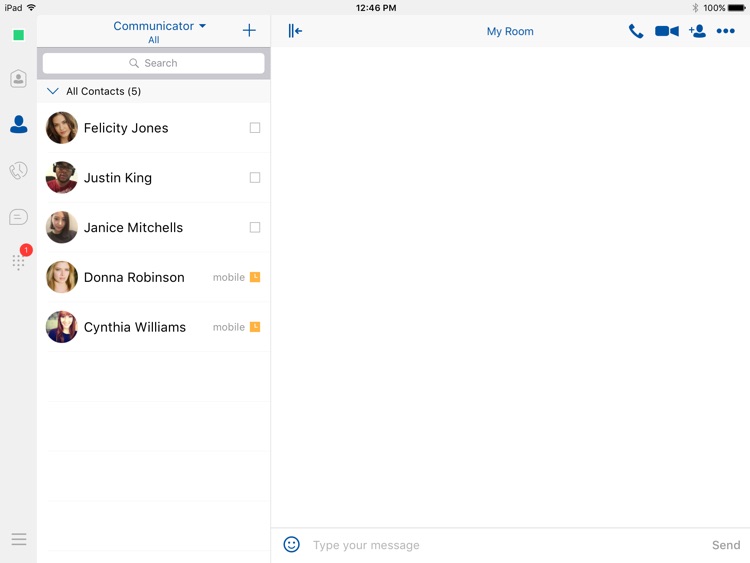Open Justin King's avatar
Image resolution: width=750 pixels, height=563 pixels.
click(62, 177)
